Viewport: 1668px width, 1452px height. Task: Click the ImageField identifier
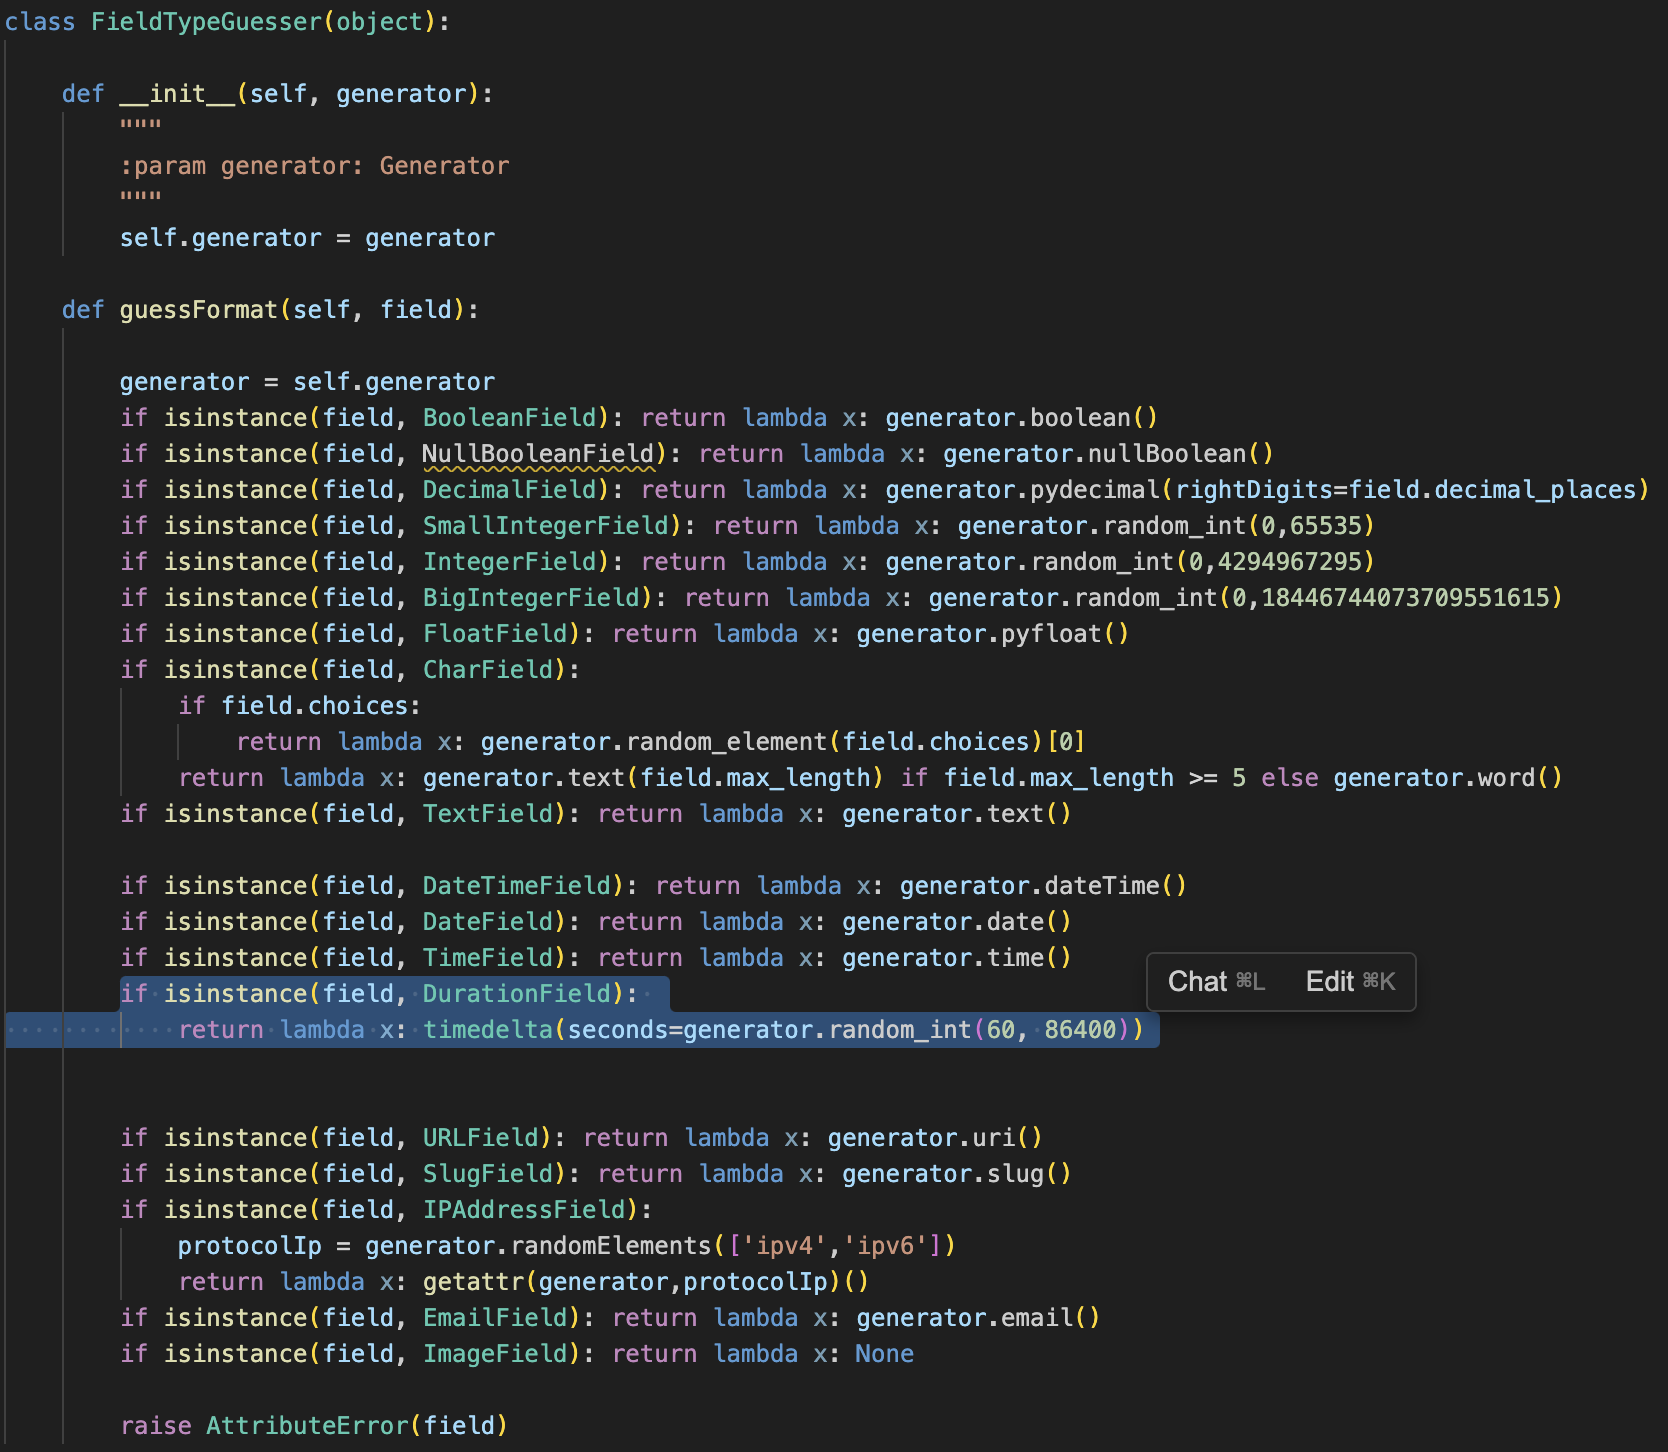(x=495, y=1354)
